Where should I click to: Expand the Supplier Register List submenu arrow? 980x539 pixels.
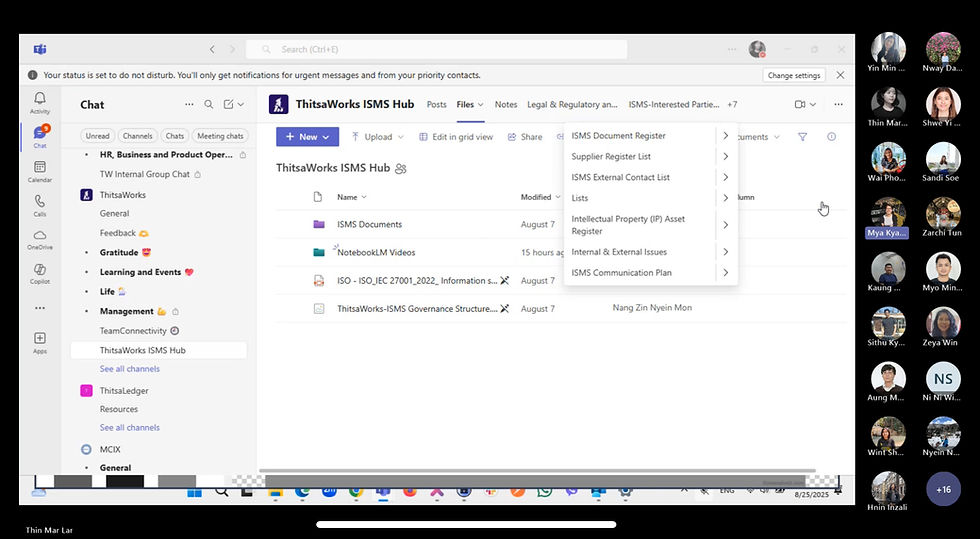coord(726,156)
